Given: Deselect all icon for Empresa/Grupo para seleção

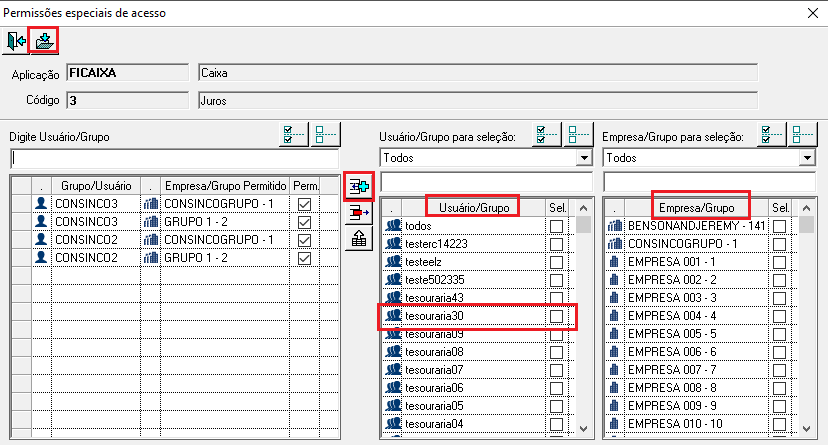Looking at the screenshot, I should point(802,135).
